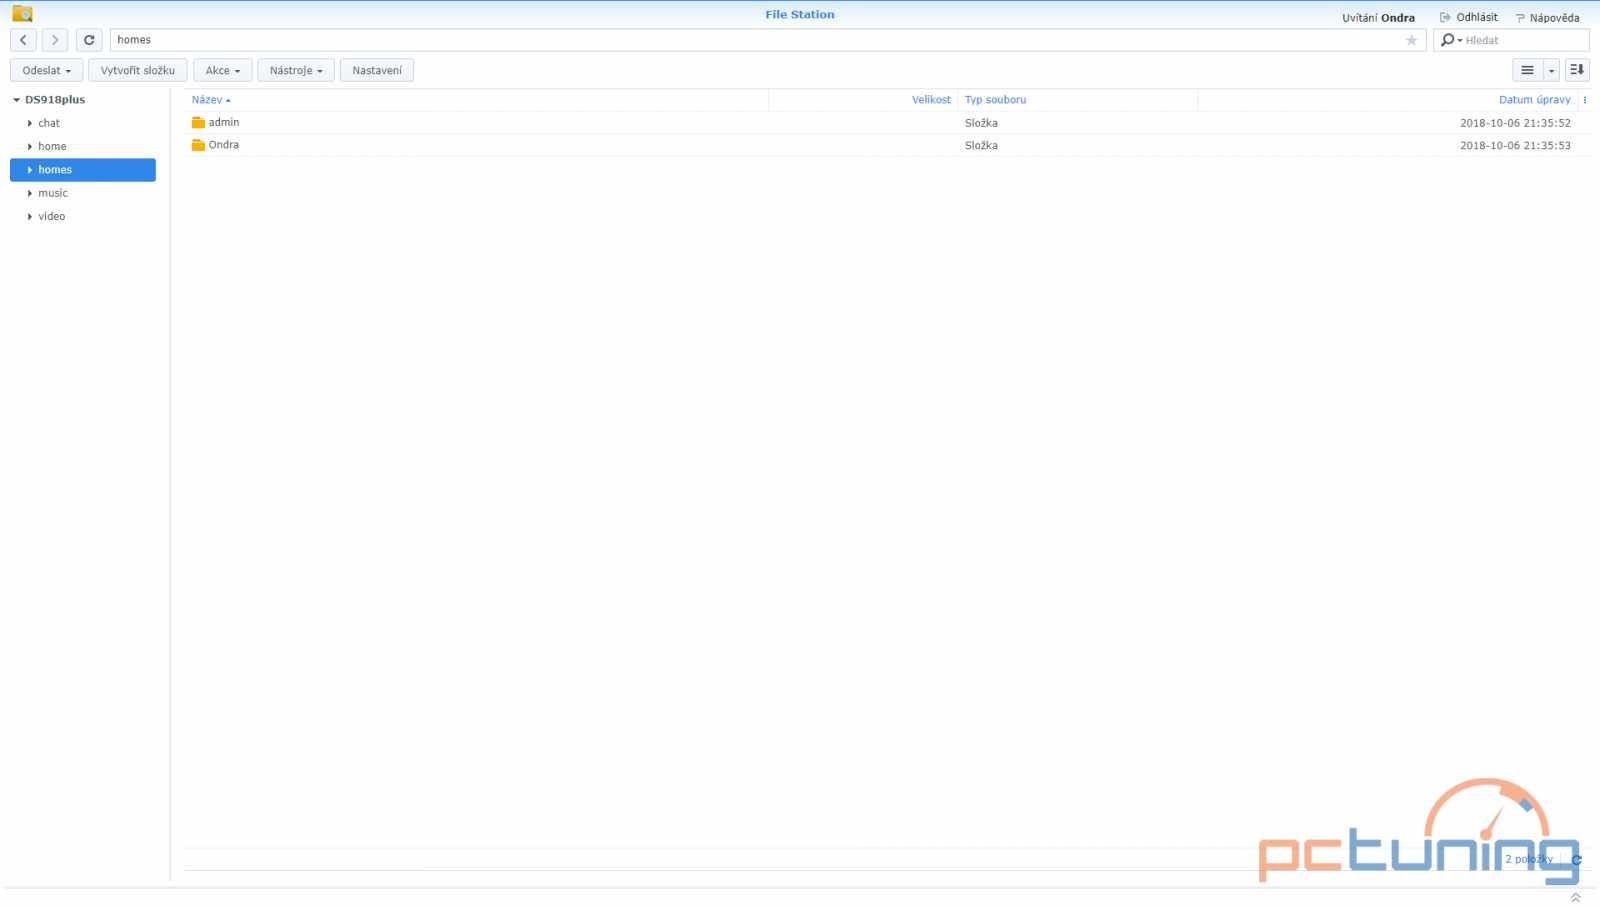
Task: Click the admin folder icon
Action: pos(198,123)
